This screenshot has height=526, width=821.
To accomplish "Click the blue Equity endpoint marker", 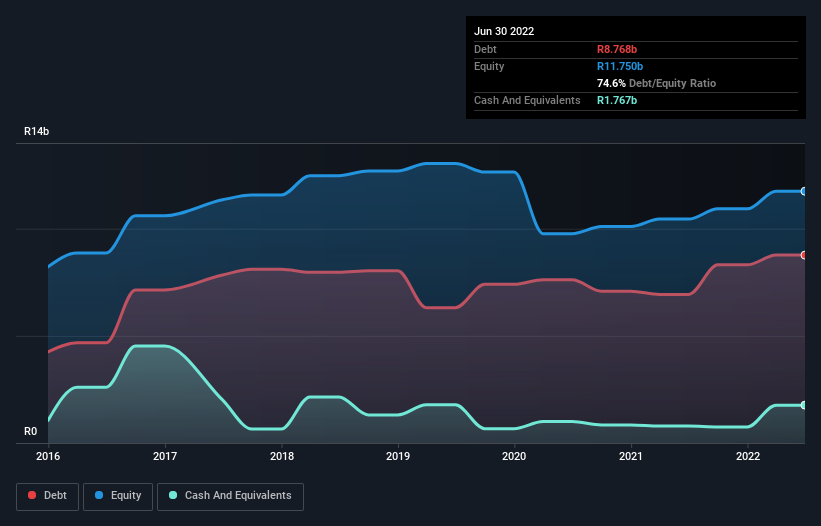I will (804, 192).
